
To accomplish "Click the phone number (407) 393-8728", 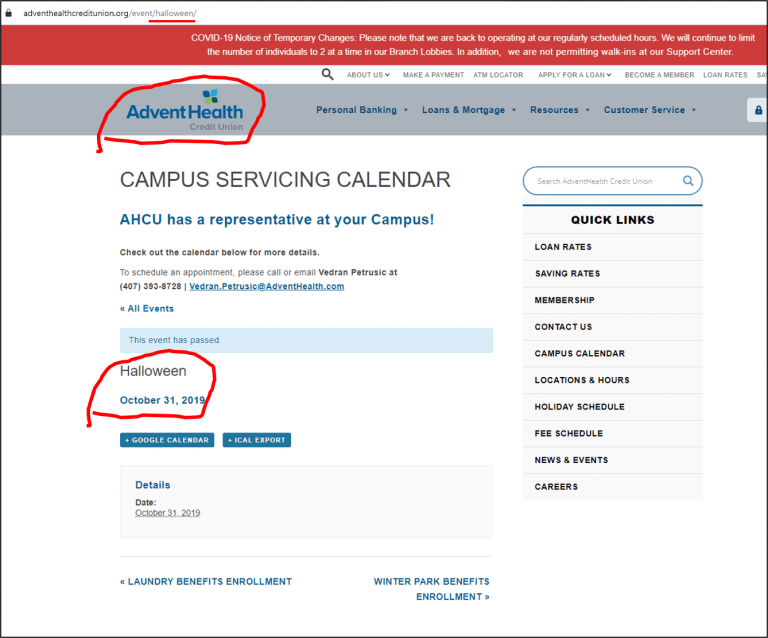I will click(150, 286).
